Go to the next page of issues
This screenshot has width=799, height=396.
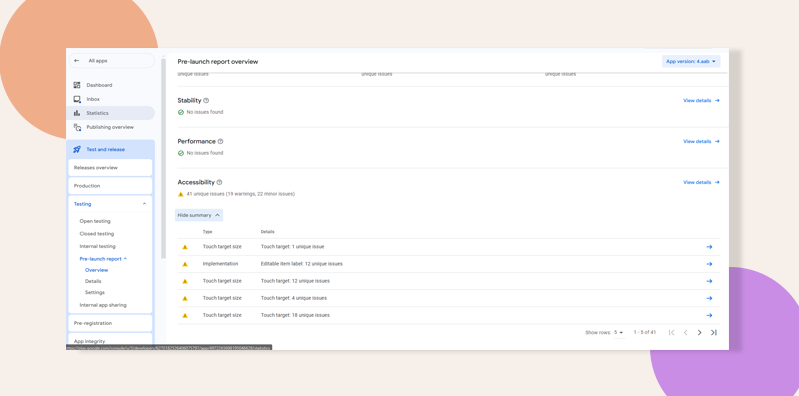[700, 332]
